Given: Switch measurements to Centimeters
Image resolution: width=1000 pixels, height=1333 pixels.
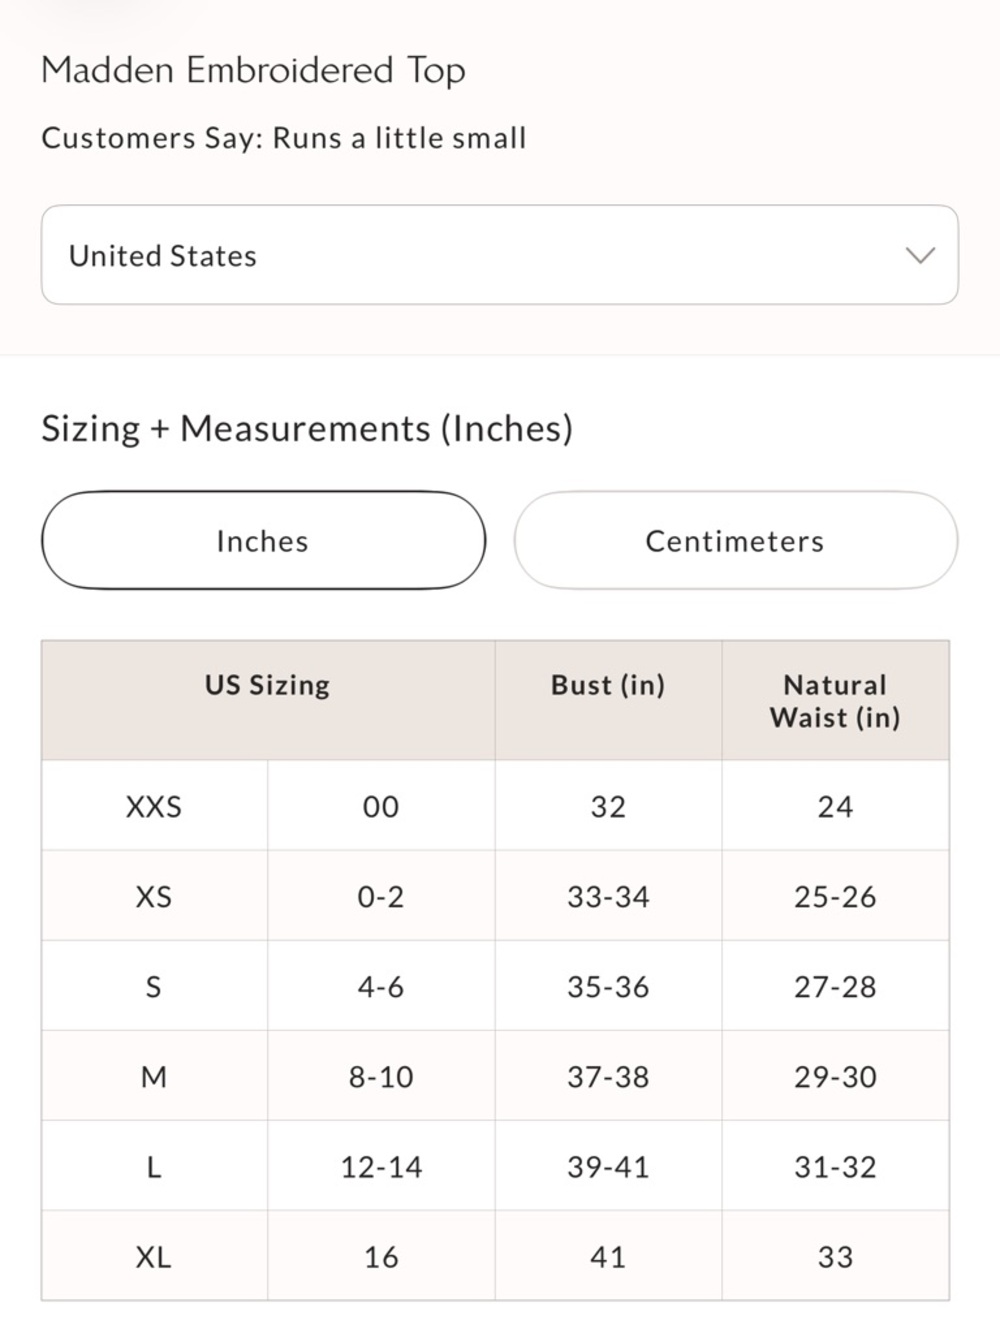Looking at the screenshot, I should (x=735, y=540).
